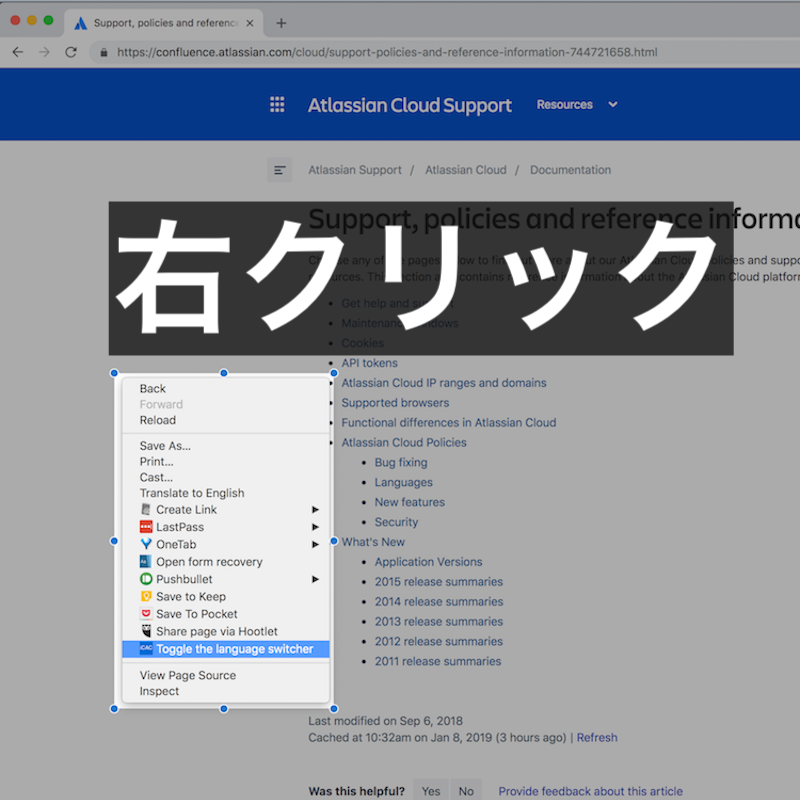Click Yes for Was this helpful
This screenshot has width=800, height=800.
431,791
